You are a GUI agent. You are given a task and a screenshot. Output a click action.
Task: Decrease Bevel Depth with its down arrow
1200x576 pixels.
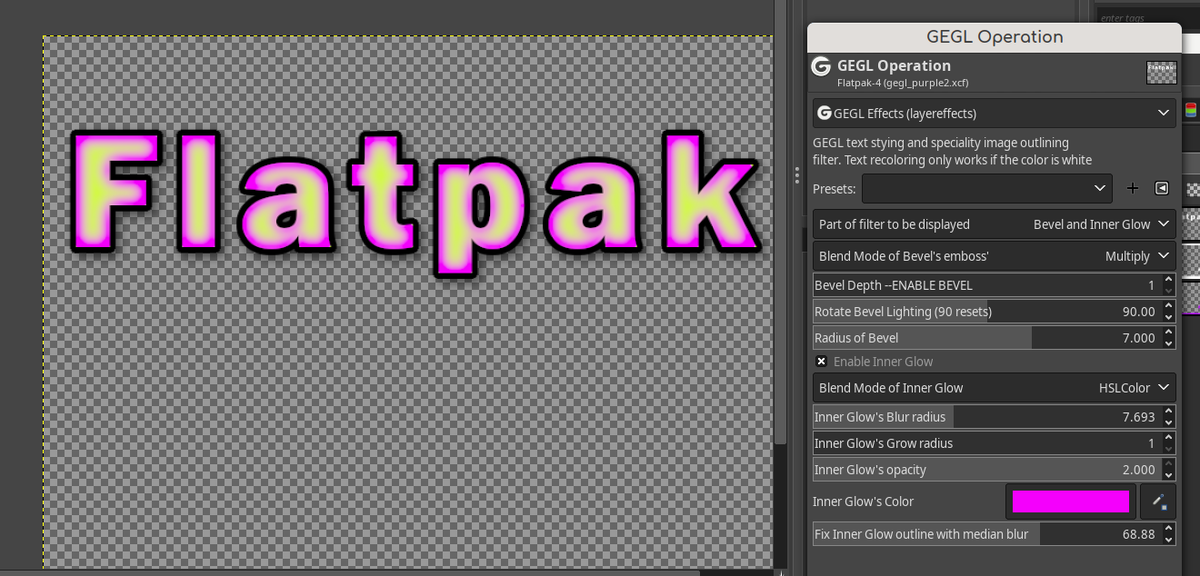pos(1168,291)
